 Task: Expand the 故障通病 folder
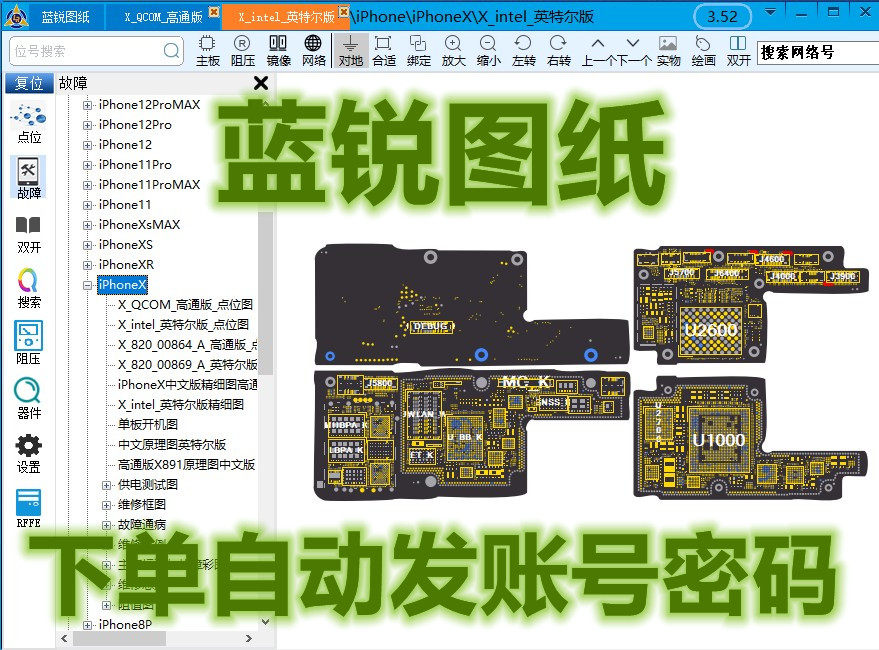tap(107, 525)
